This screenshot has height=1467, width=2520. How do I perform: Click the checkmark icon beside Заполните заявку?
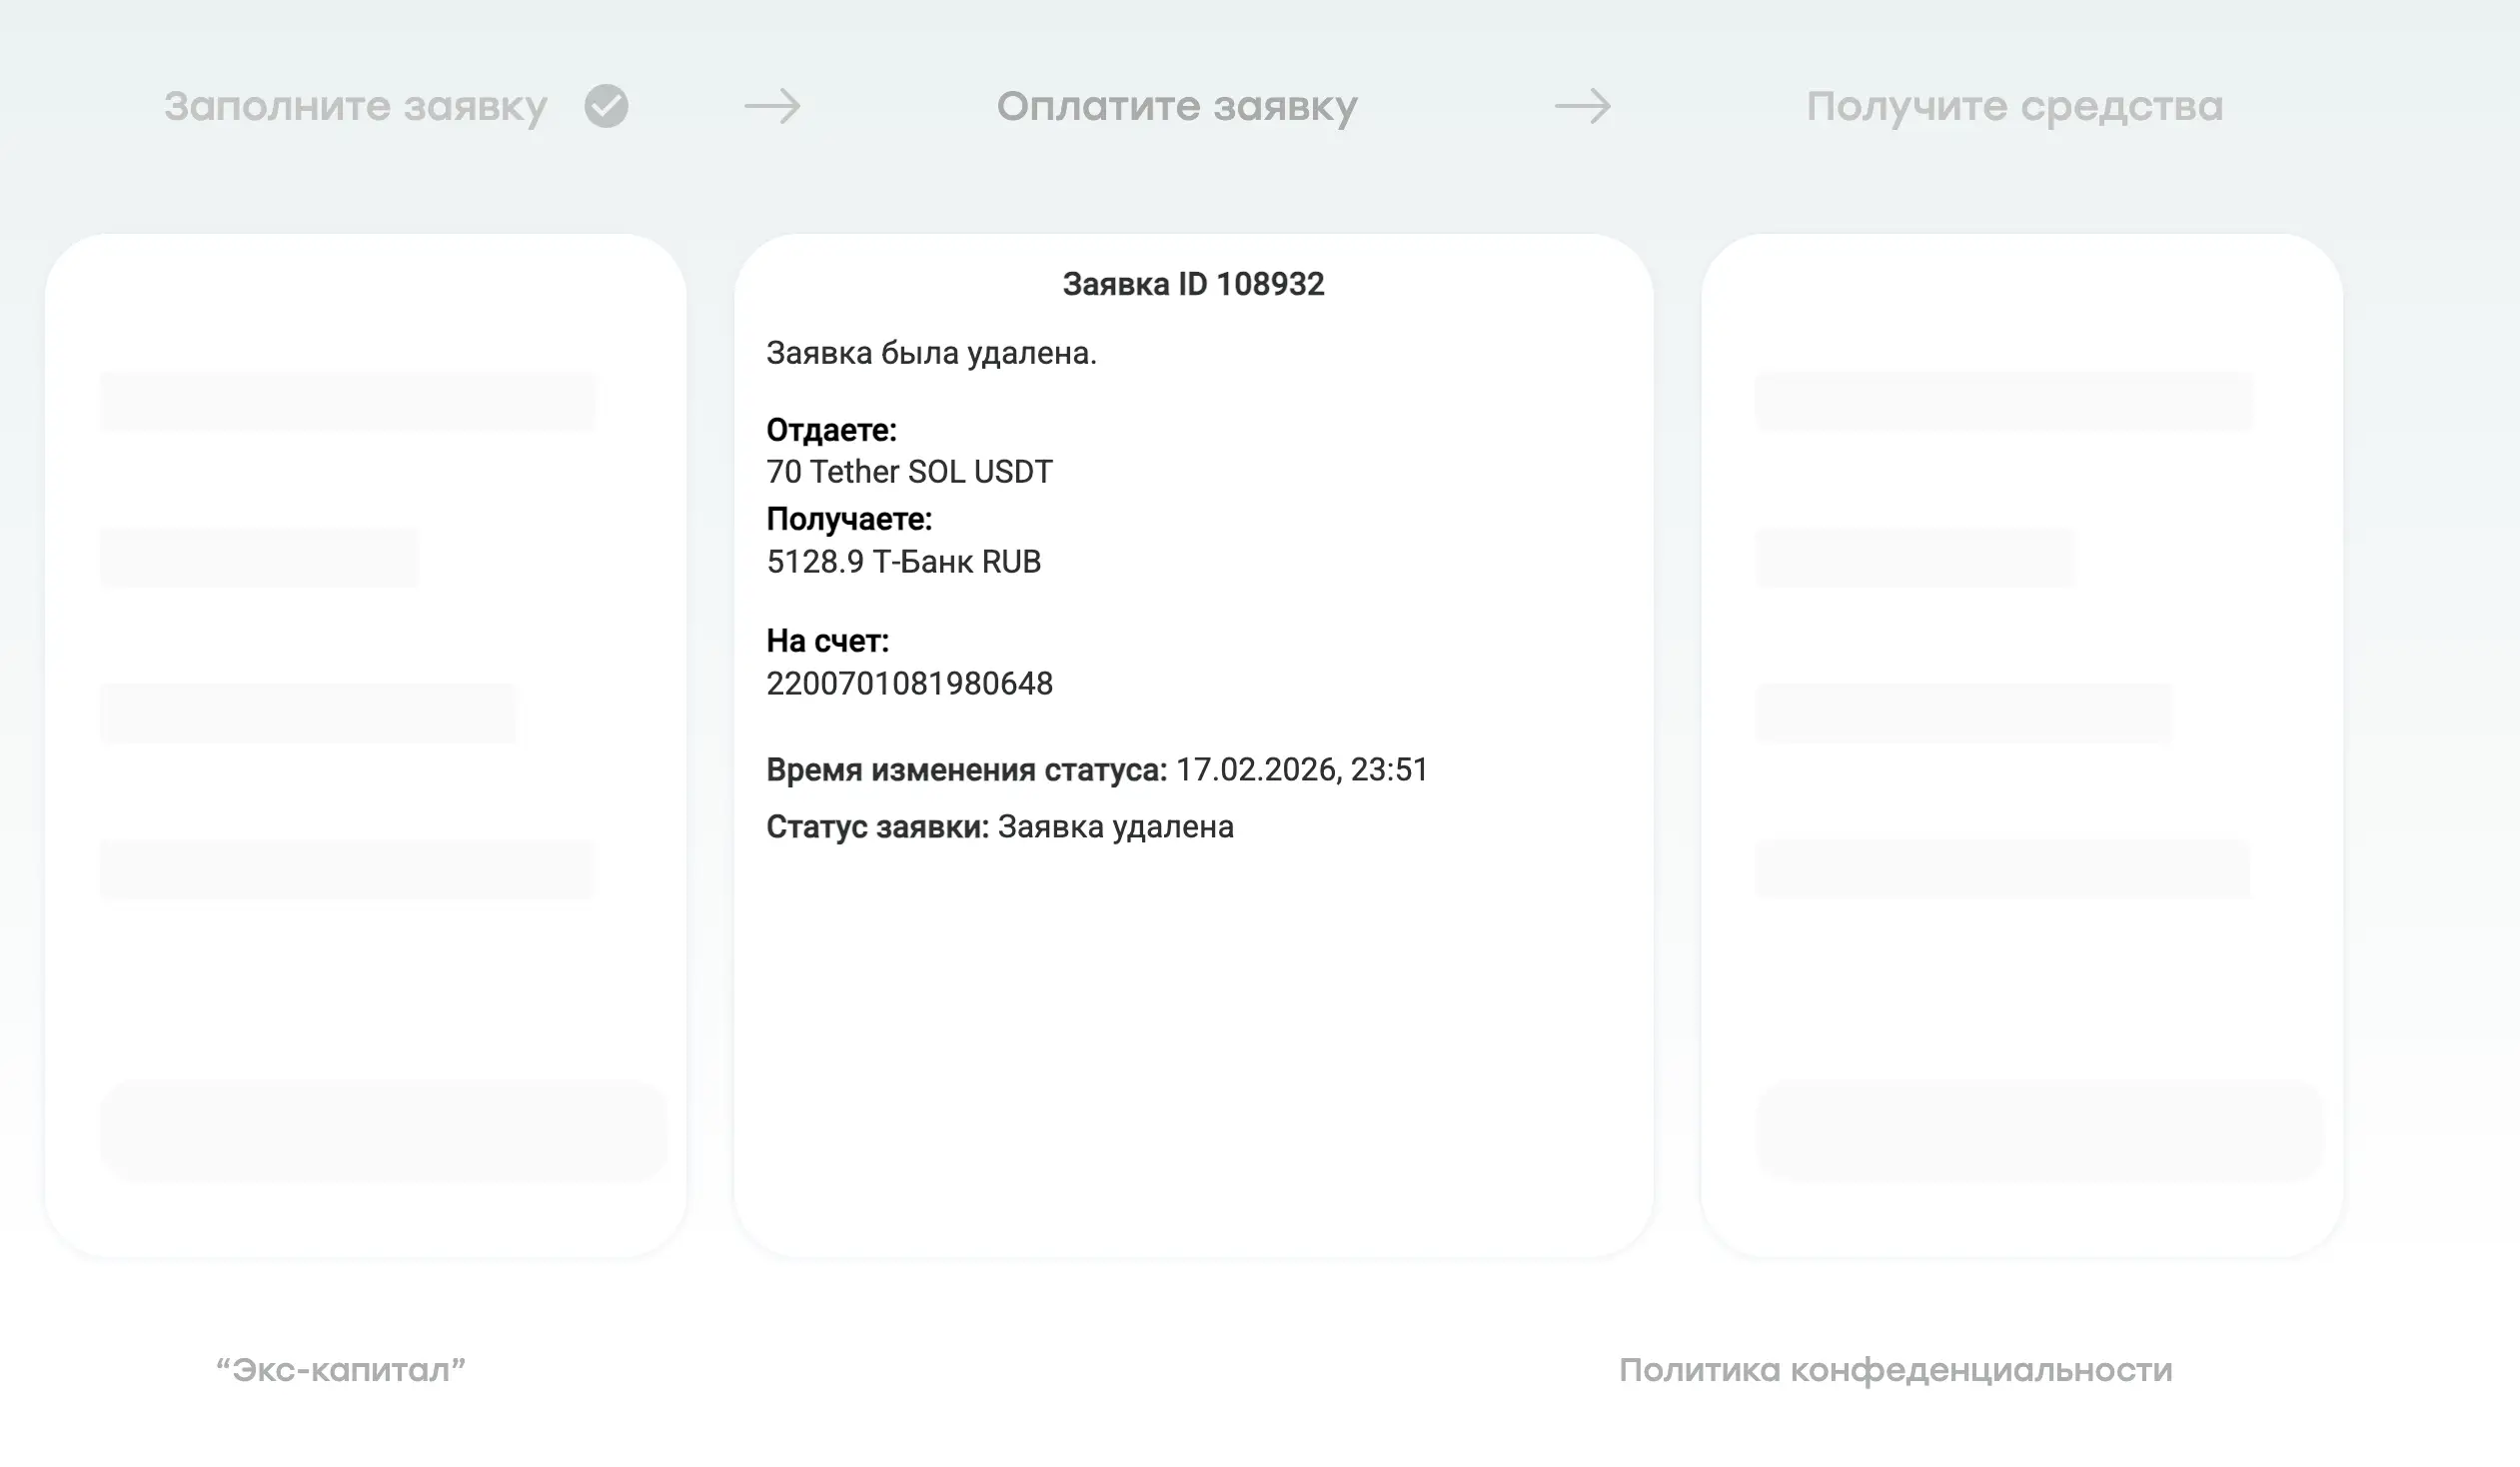[606, 106]
